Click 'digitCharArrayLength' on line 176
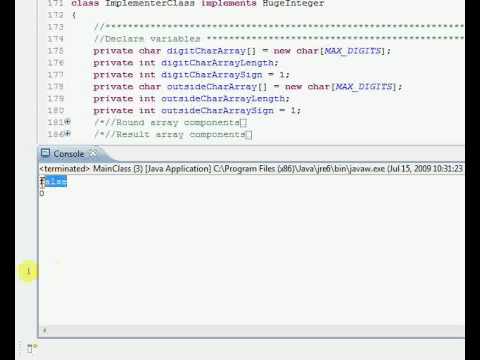Image resolution: width=480 pixels, height=360 pixels. 218,63
